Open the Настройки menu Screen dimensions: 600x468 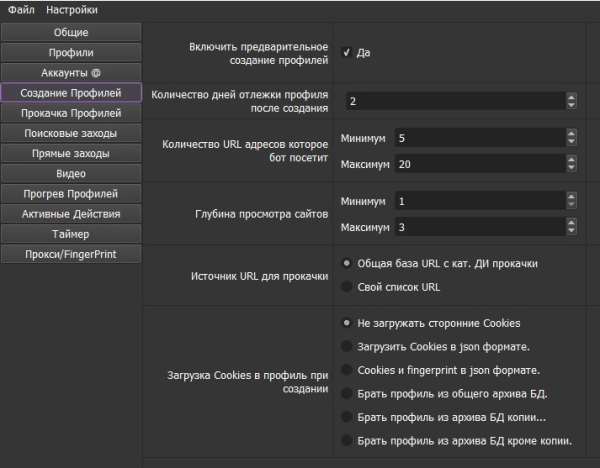pos(72,10)
